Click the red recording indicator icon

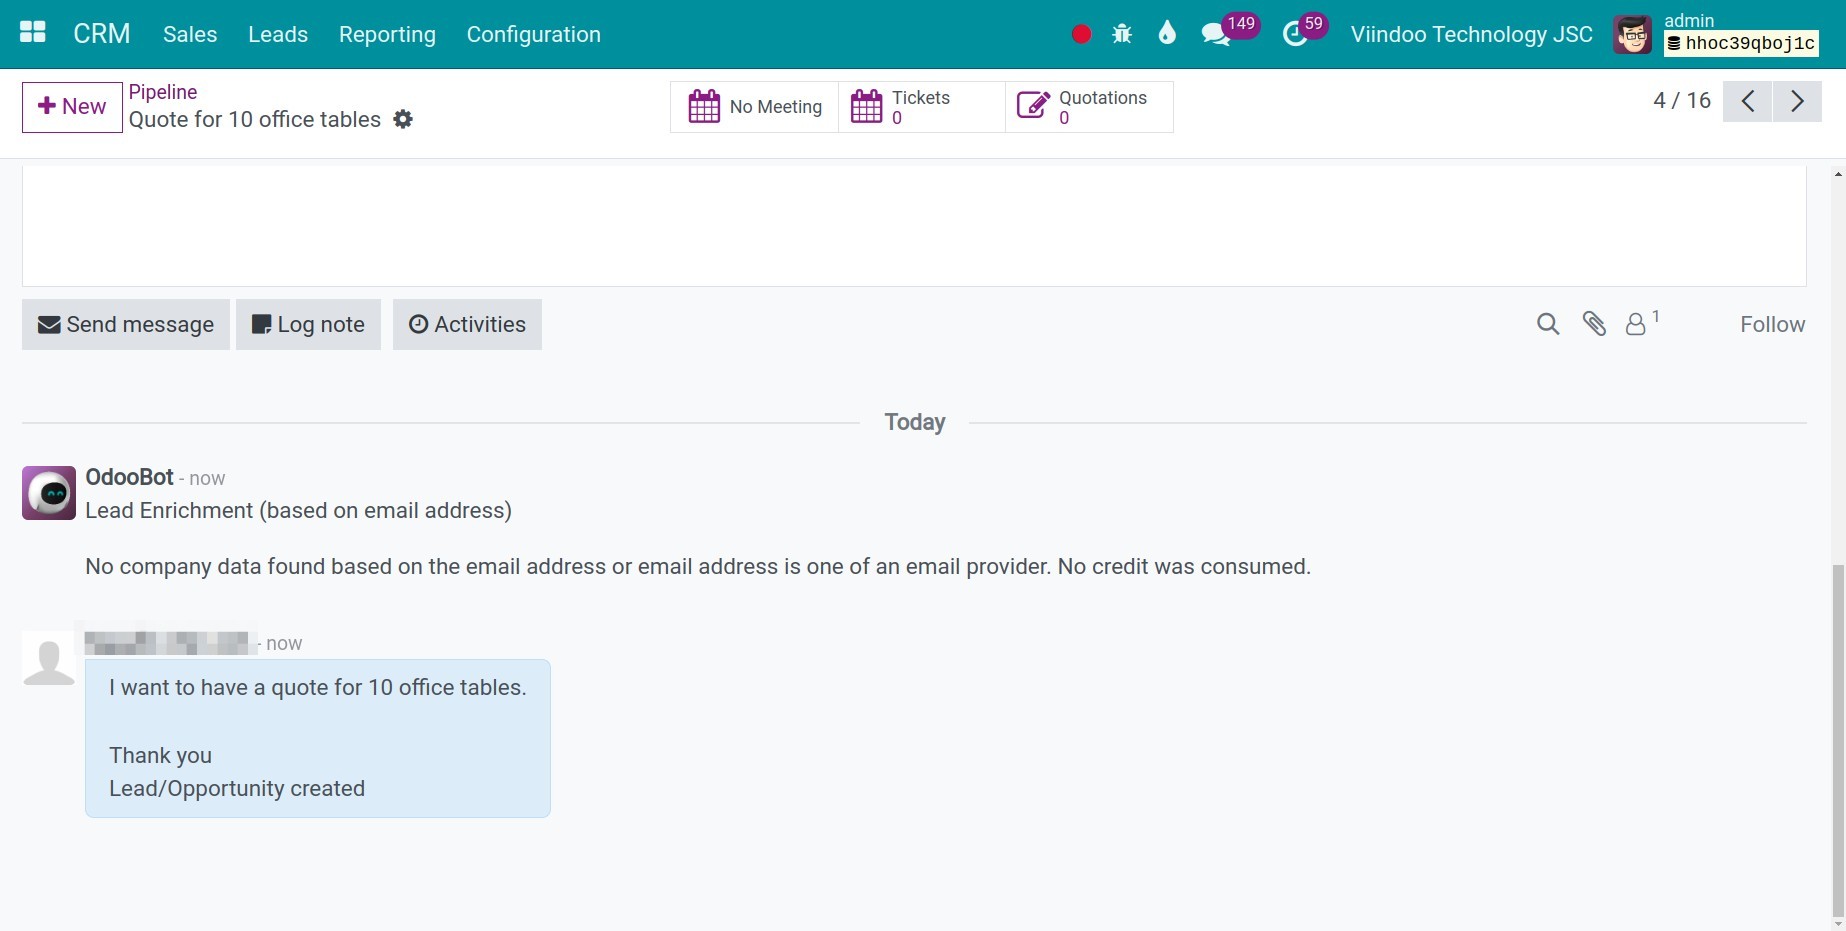1081,34
